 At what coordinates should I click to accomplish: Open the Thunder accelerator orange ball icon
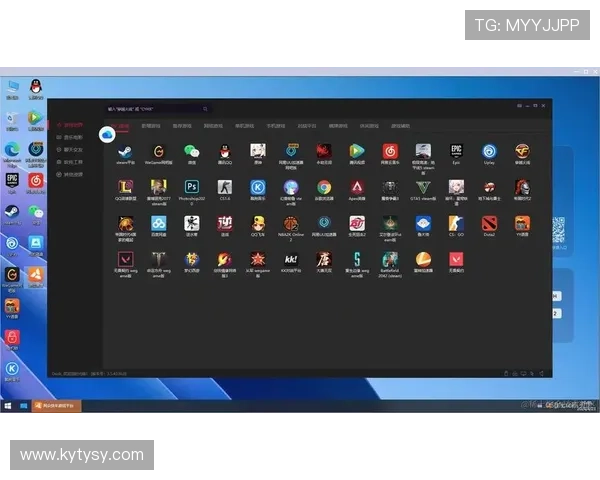tap(423, 259)
